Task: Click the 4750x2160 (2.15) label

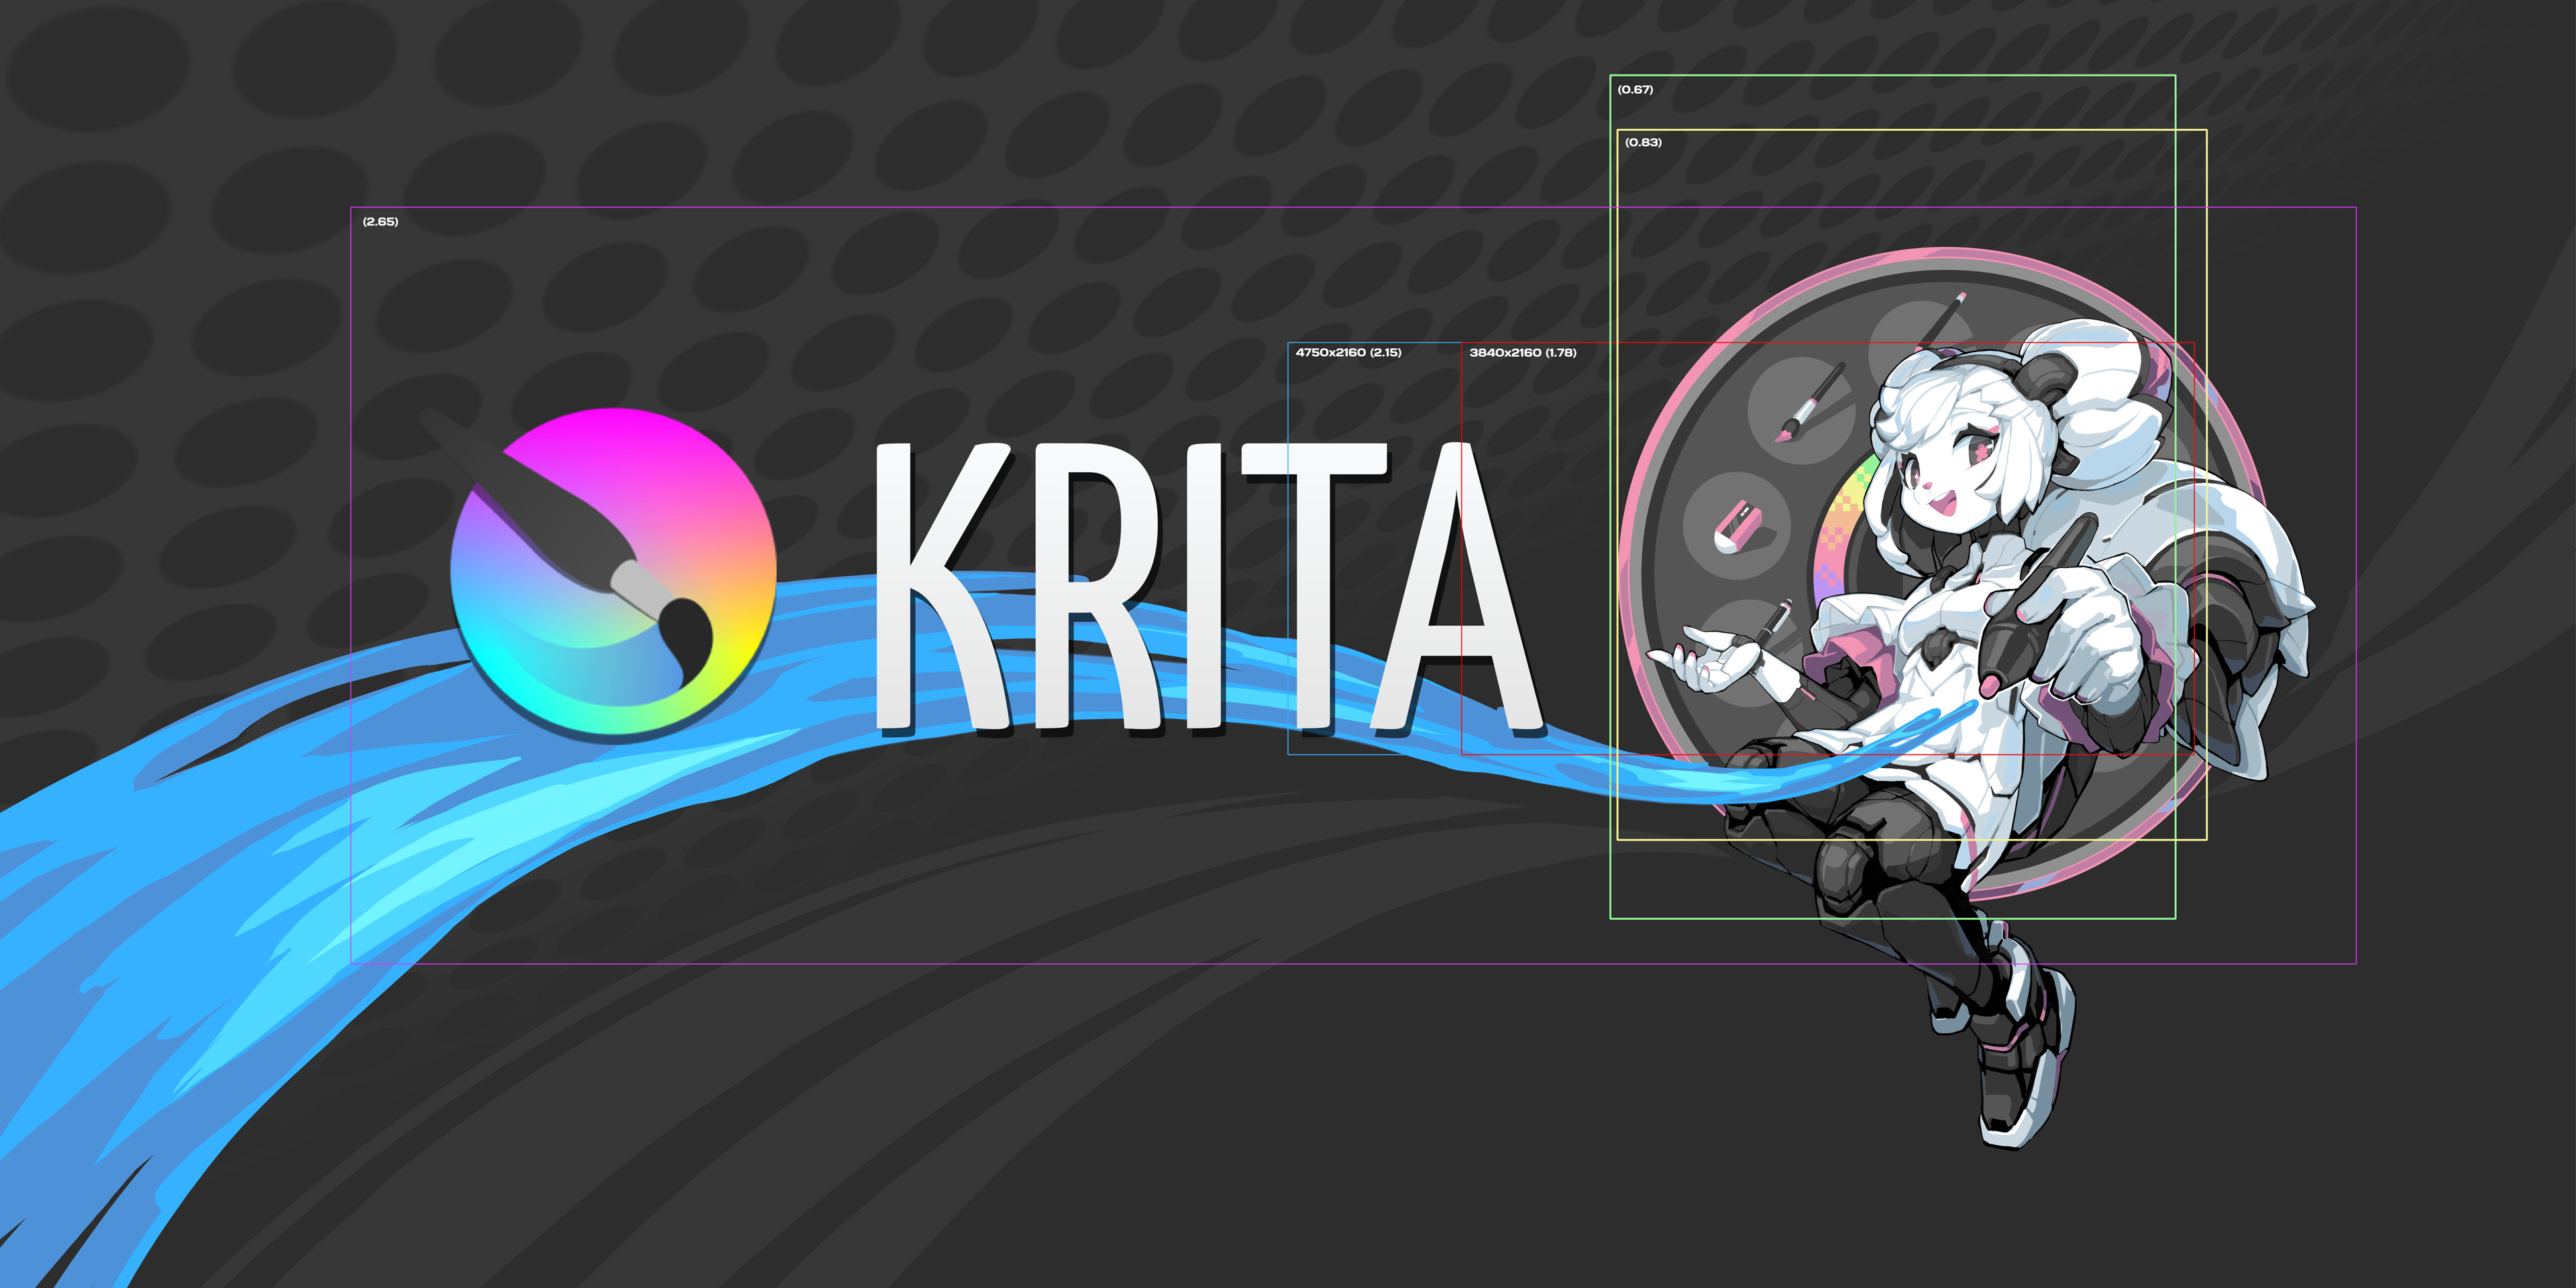Action: [1348, 352]
